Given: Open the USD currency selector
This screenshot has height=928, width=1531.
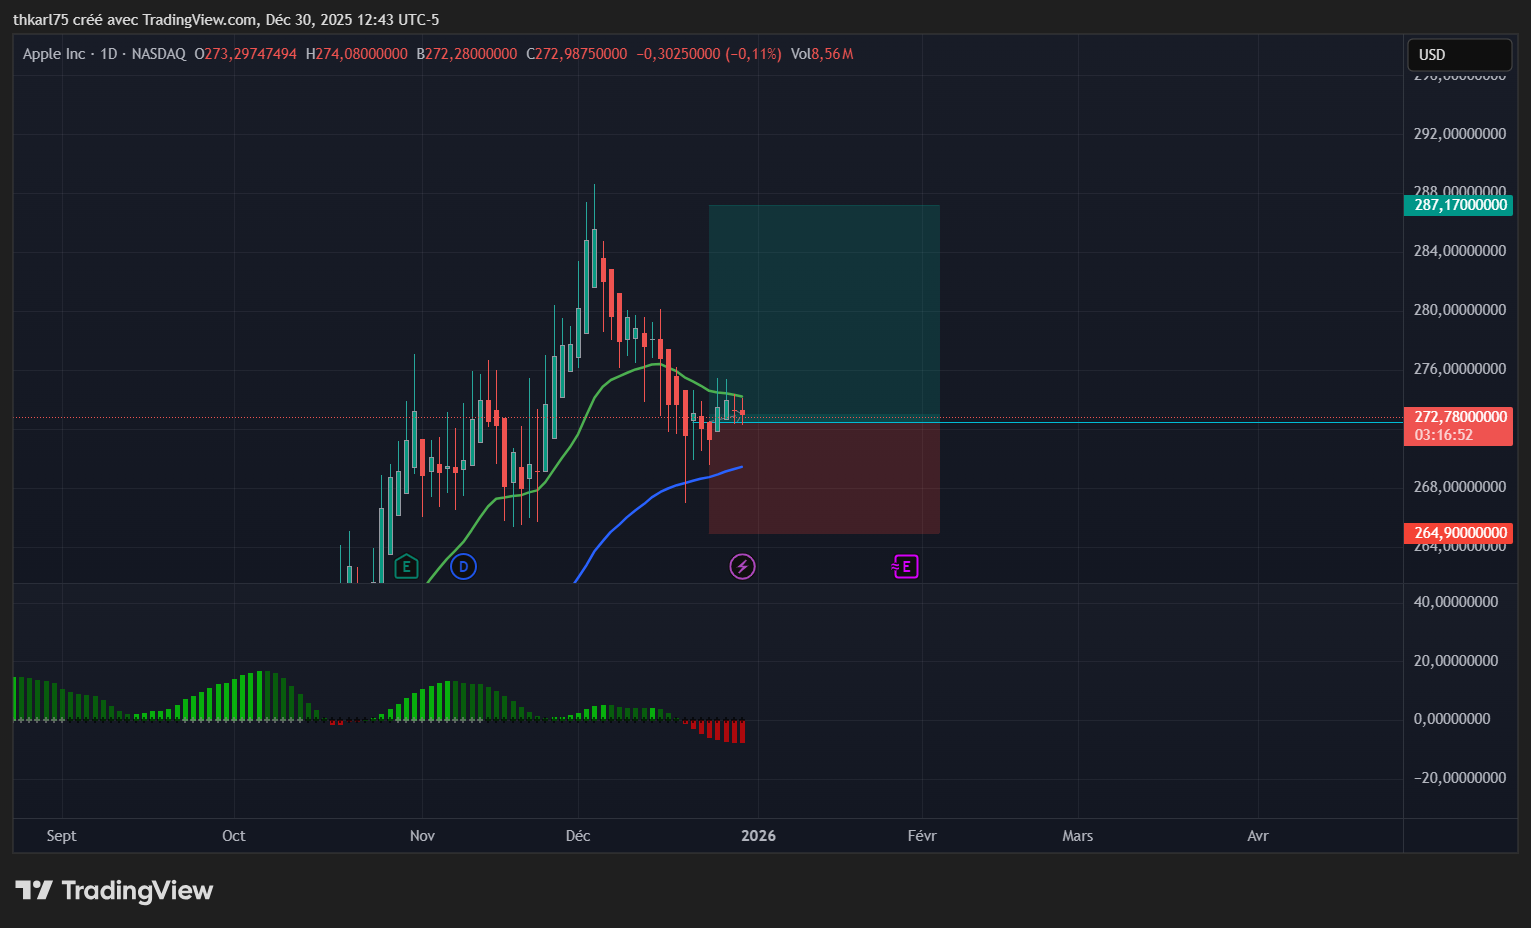Looking at the screenshot, I should 1459,54.
